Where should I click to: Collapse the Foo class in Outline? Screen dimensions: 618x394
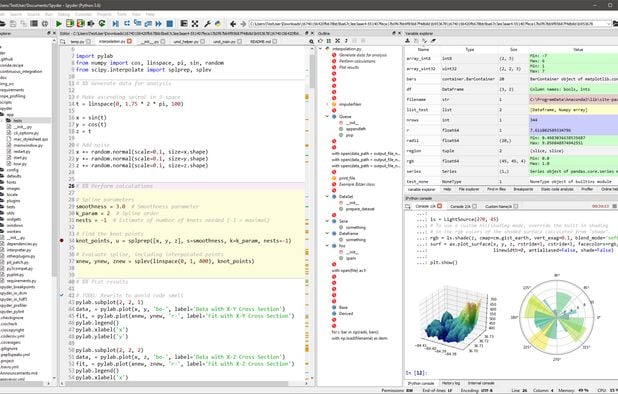[327, 245]
